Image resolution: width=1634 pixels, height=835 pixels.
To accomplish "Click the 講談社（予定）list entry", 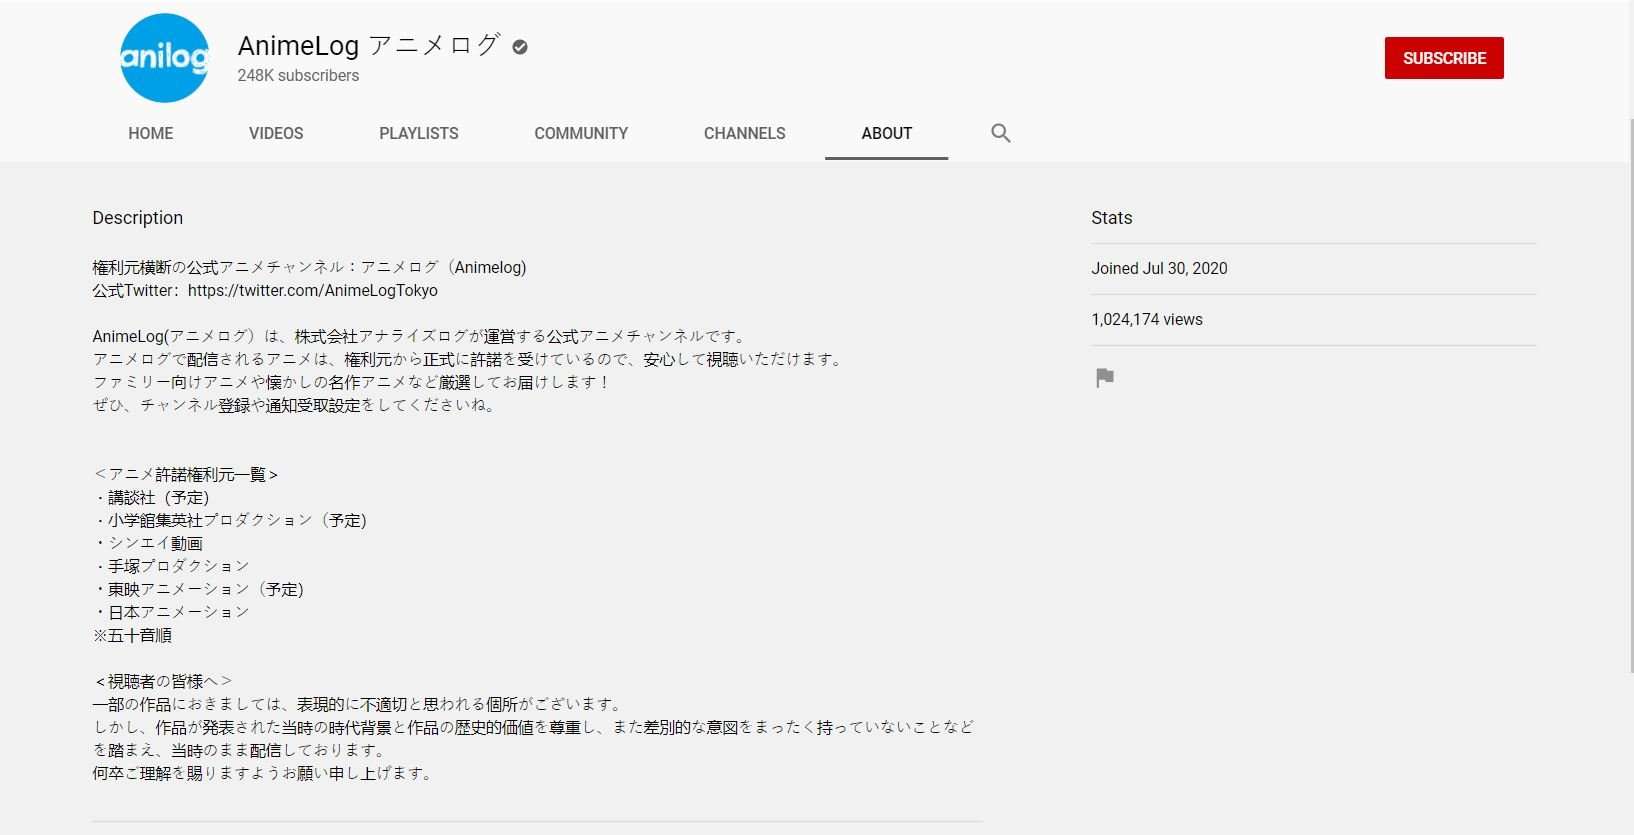I will coord(152,498).
